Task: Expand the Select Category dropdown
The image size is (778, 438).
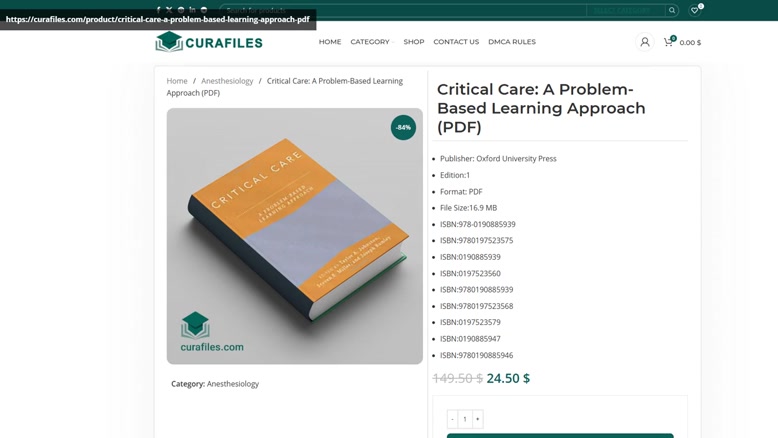Action: 626,10
